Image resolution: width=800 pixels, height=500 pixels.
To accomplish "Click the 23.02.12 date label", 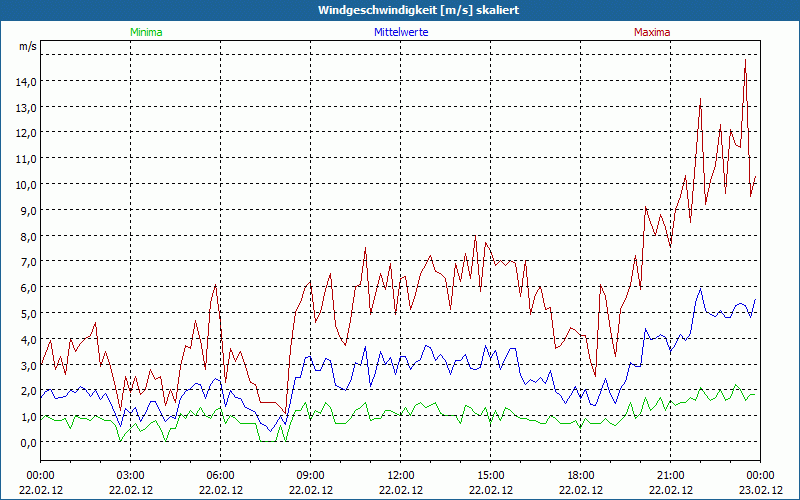I will point(760,490).
